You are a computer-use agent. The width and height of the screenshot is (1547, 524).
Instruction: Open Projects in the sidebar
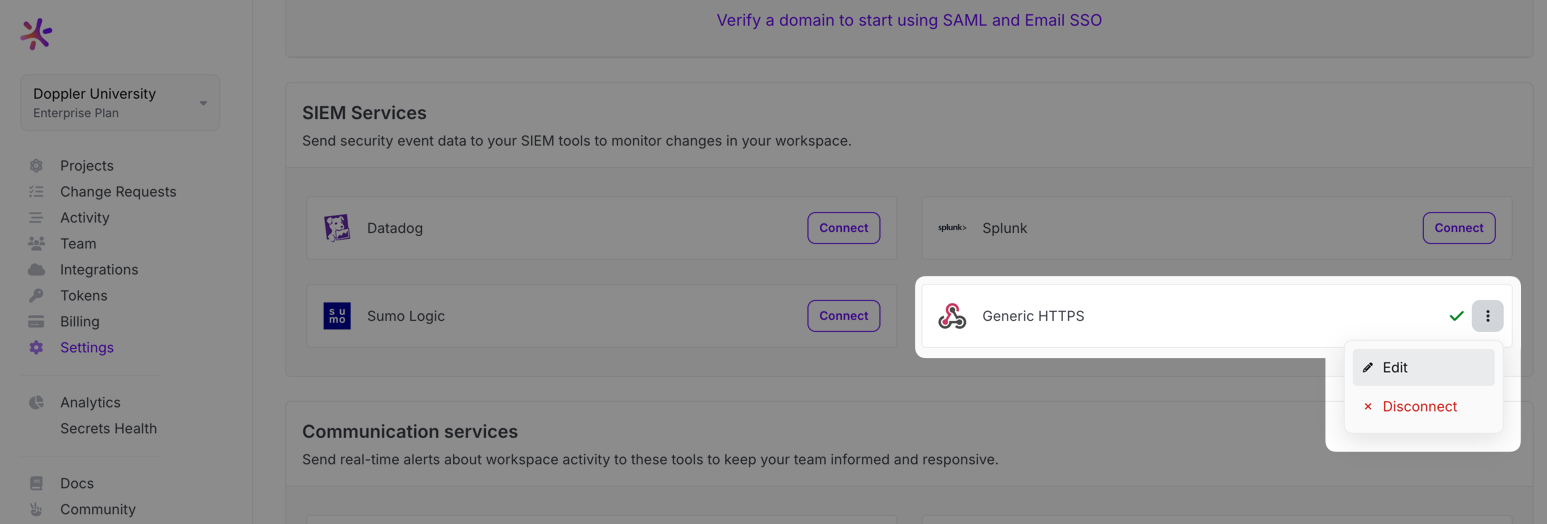pos(87,166)
